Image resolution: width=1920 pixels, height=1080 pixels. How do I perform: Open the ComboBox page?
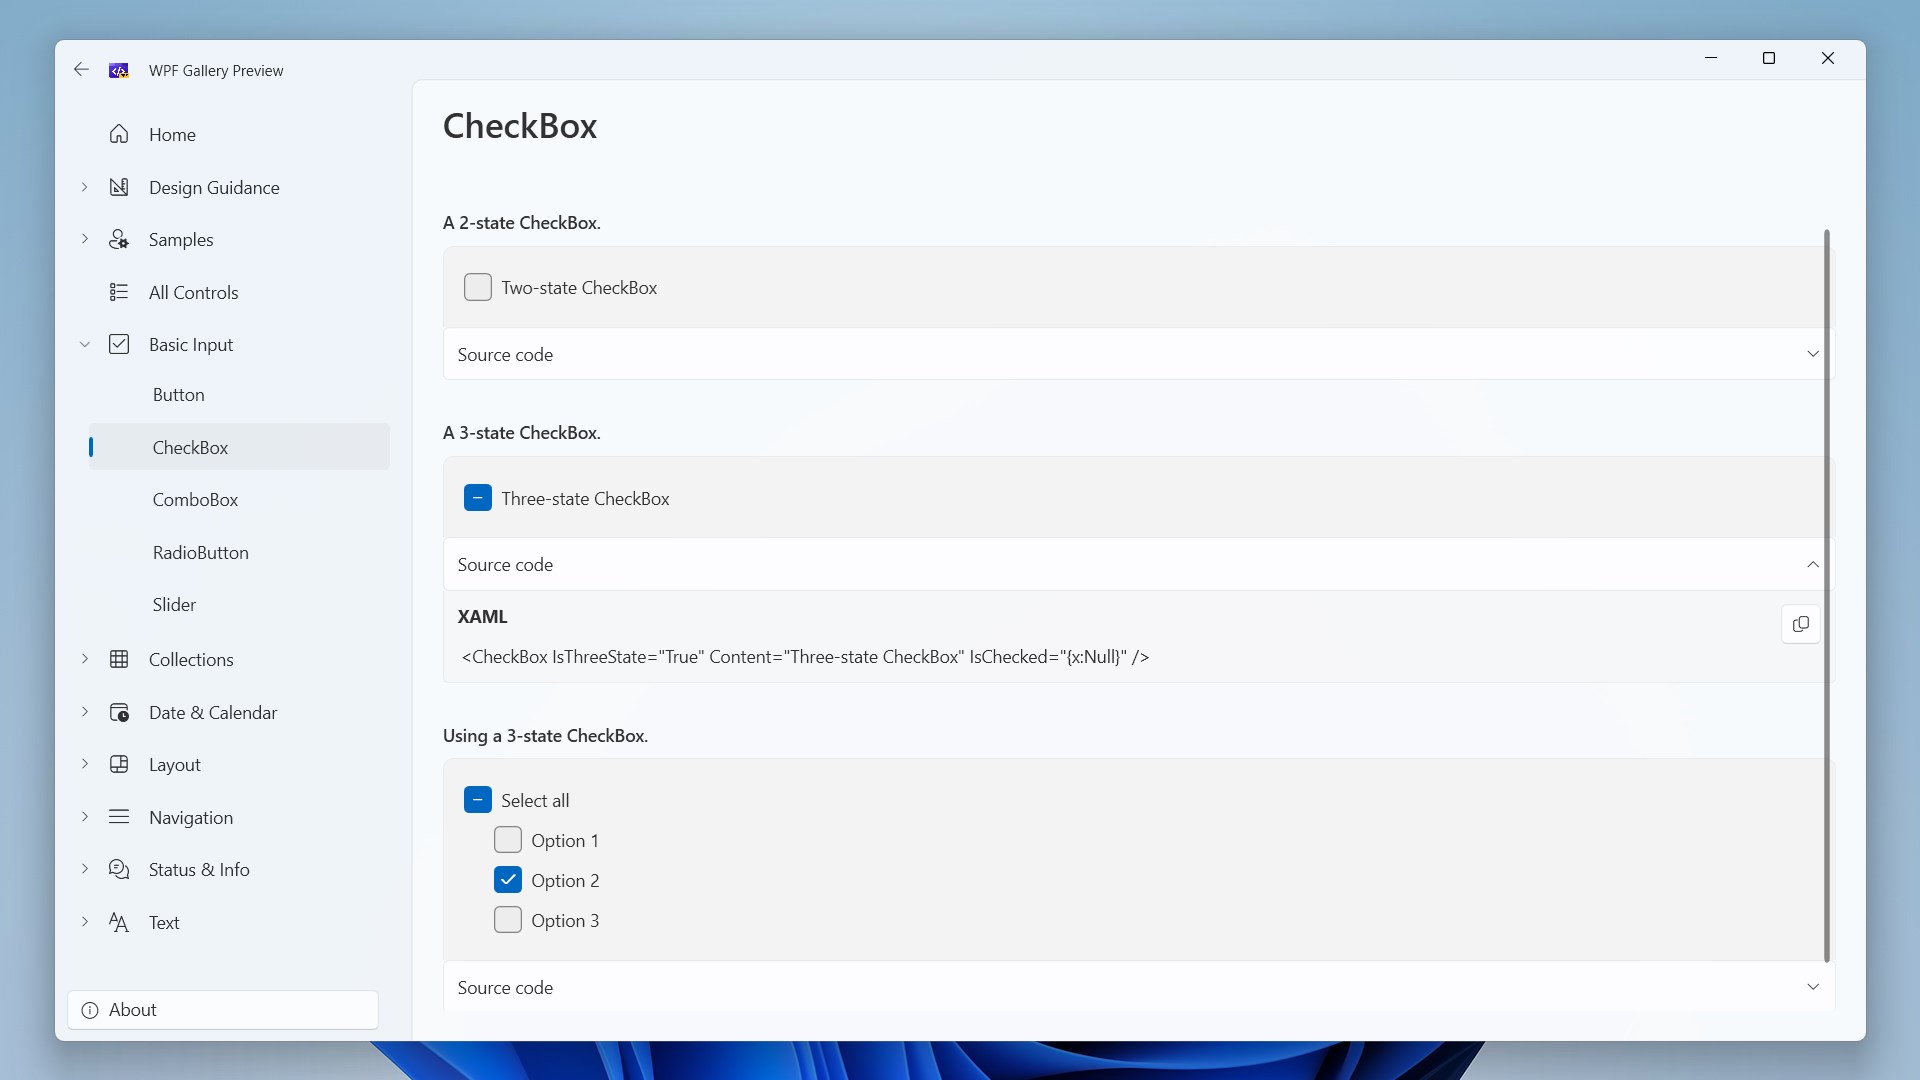pos(195,500)
